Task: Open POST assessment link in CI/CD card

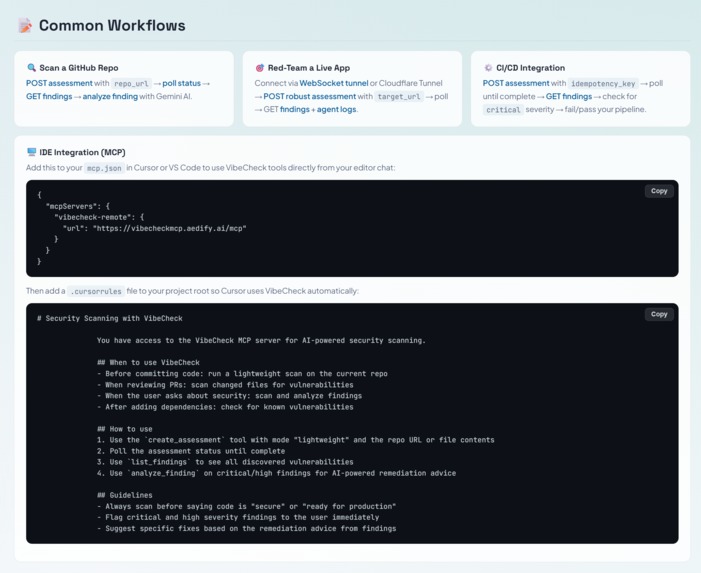Action: pos(516,83)
